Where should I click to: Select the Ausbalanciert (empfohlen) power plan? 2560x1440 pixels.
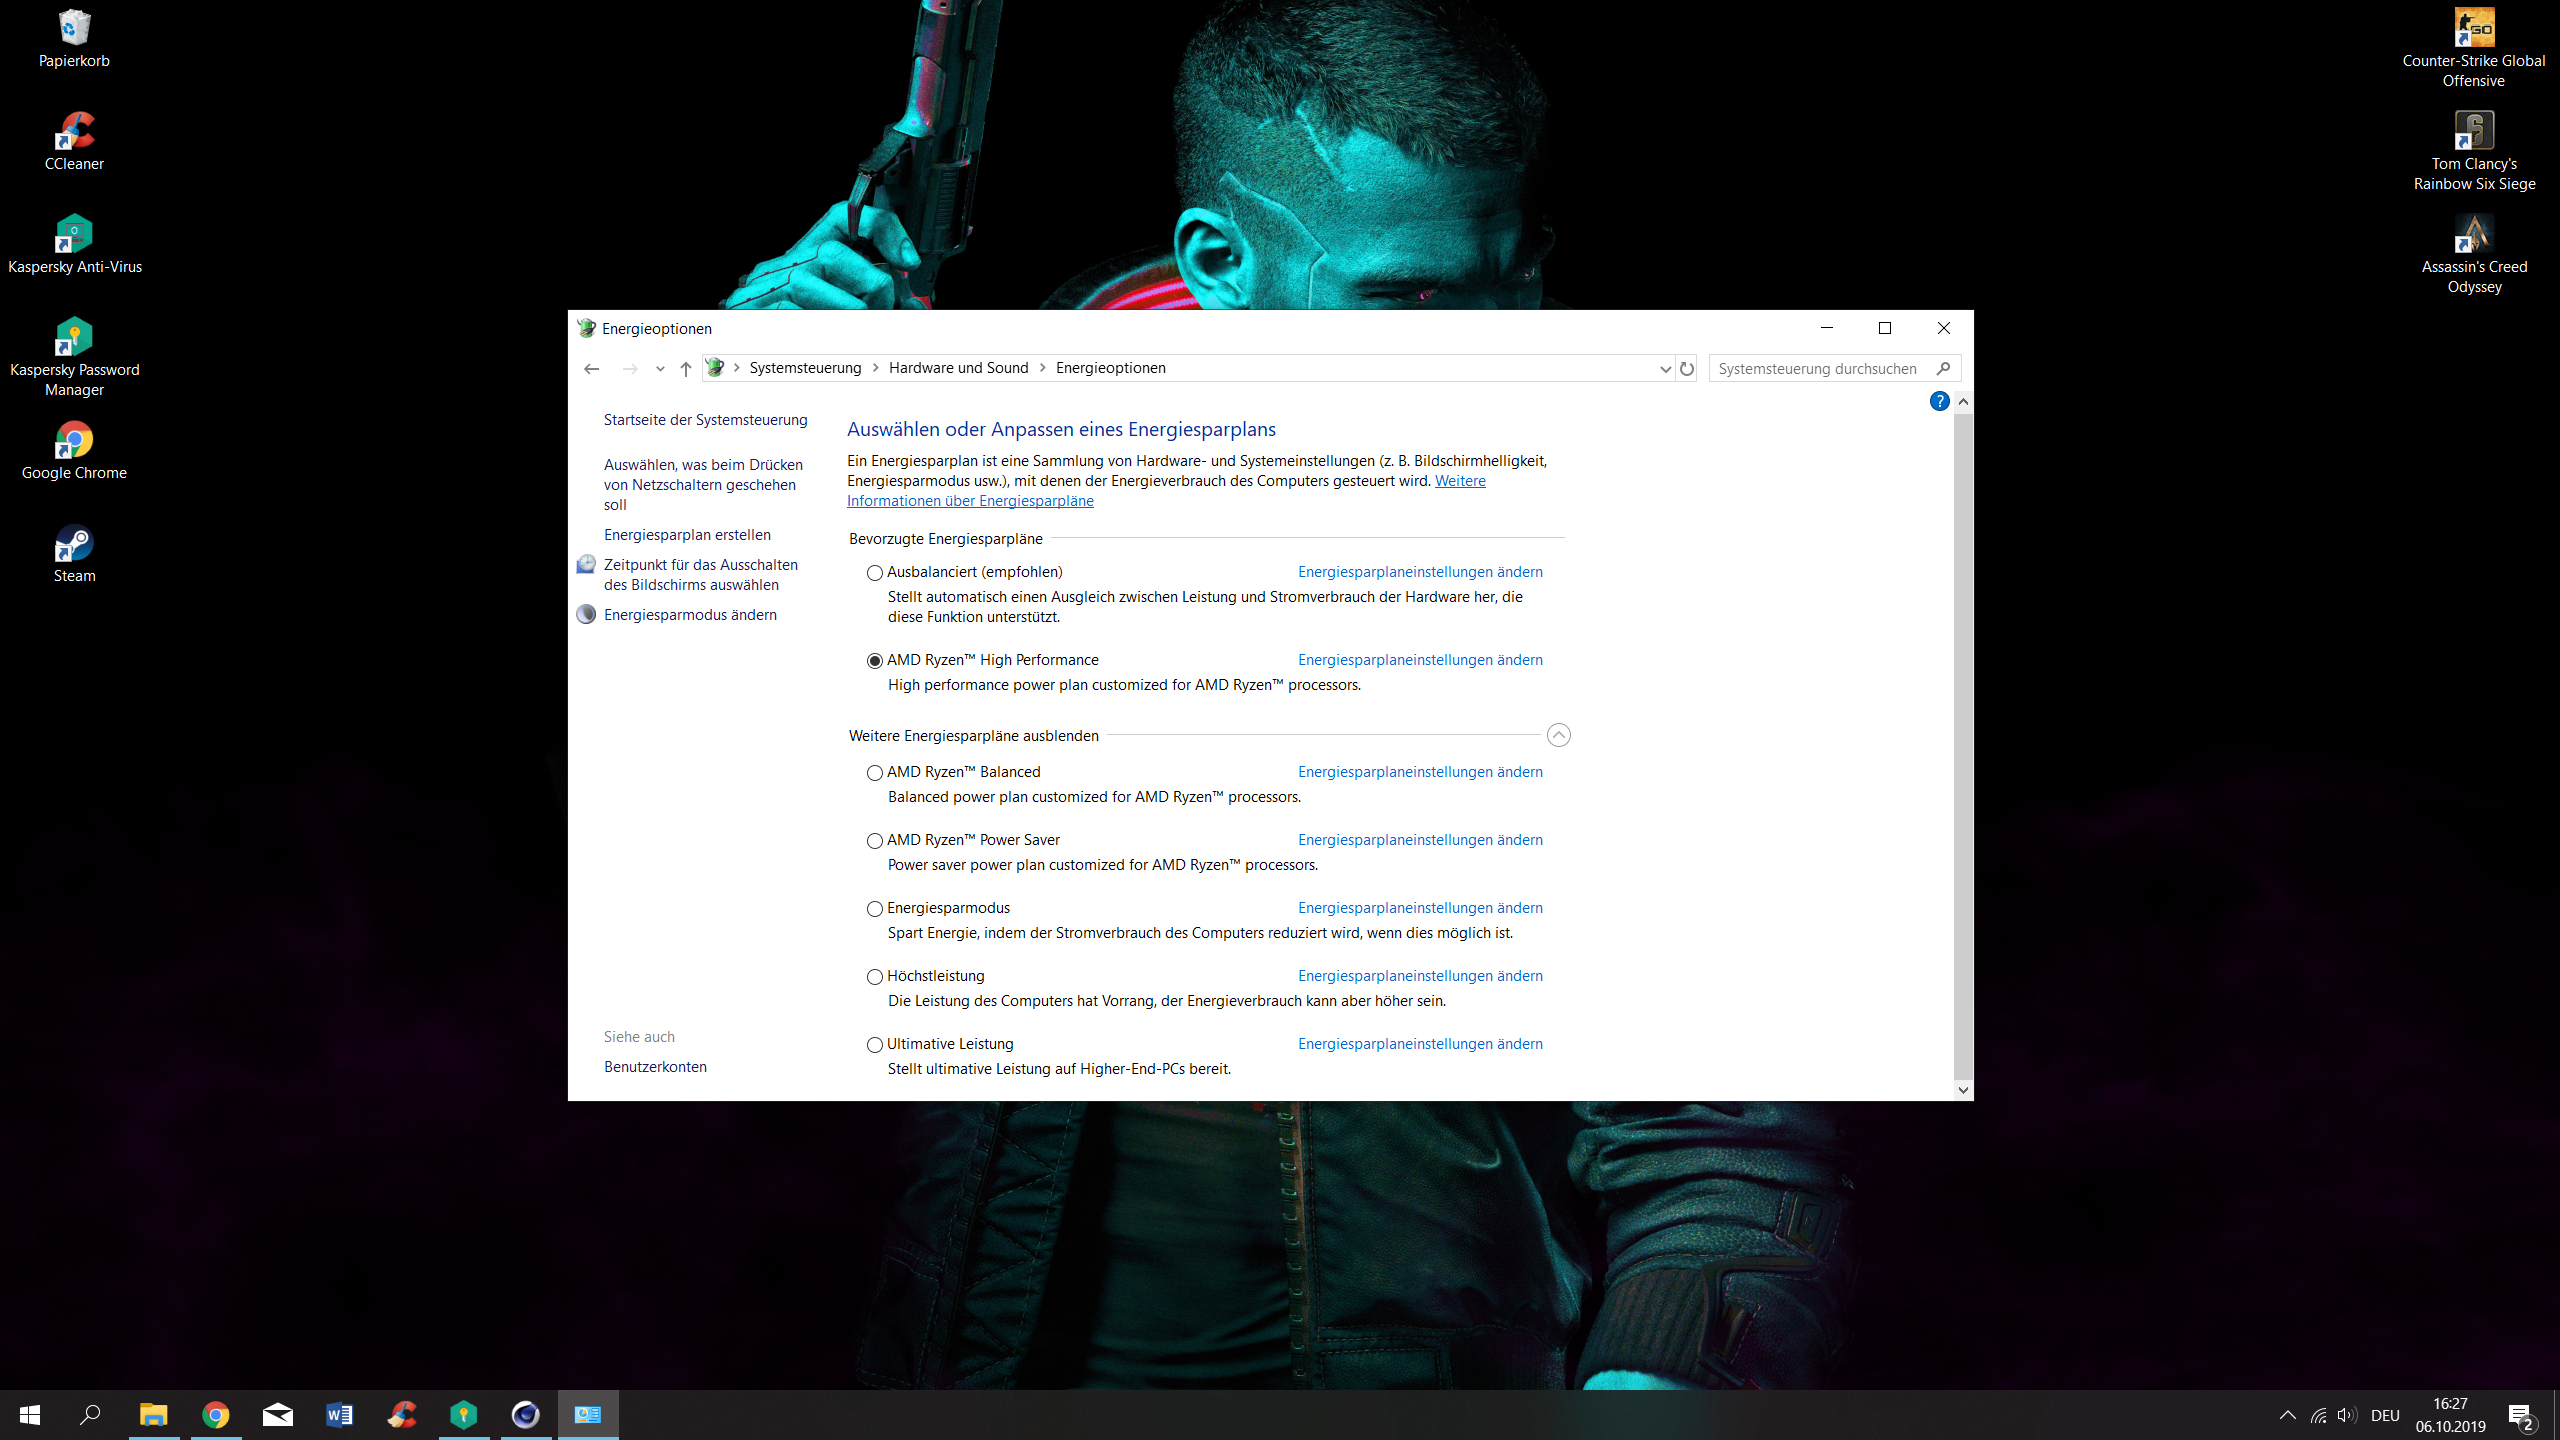(875, 573)
